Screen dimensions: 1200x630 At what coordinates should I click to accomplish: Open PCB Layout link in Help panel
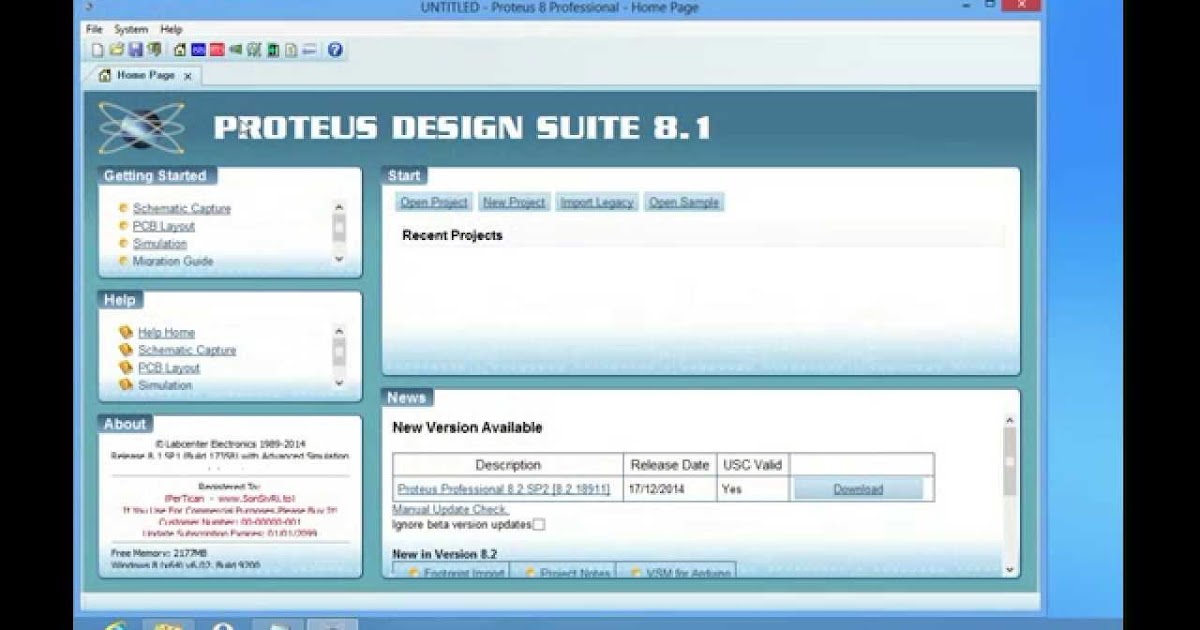pos(169,368)
